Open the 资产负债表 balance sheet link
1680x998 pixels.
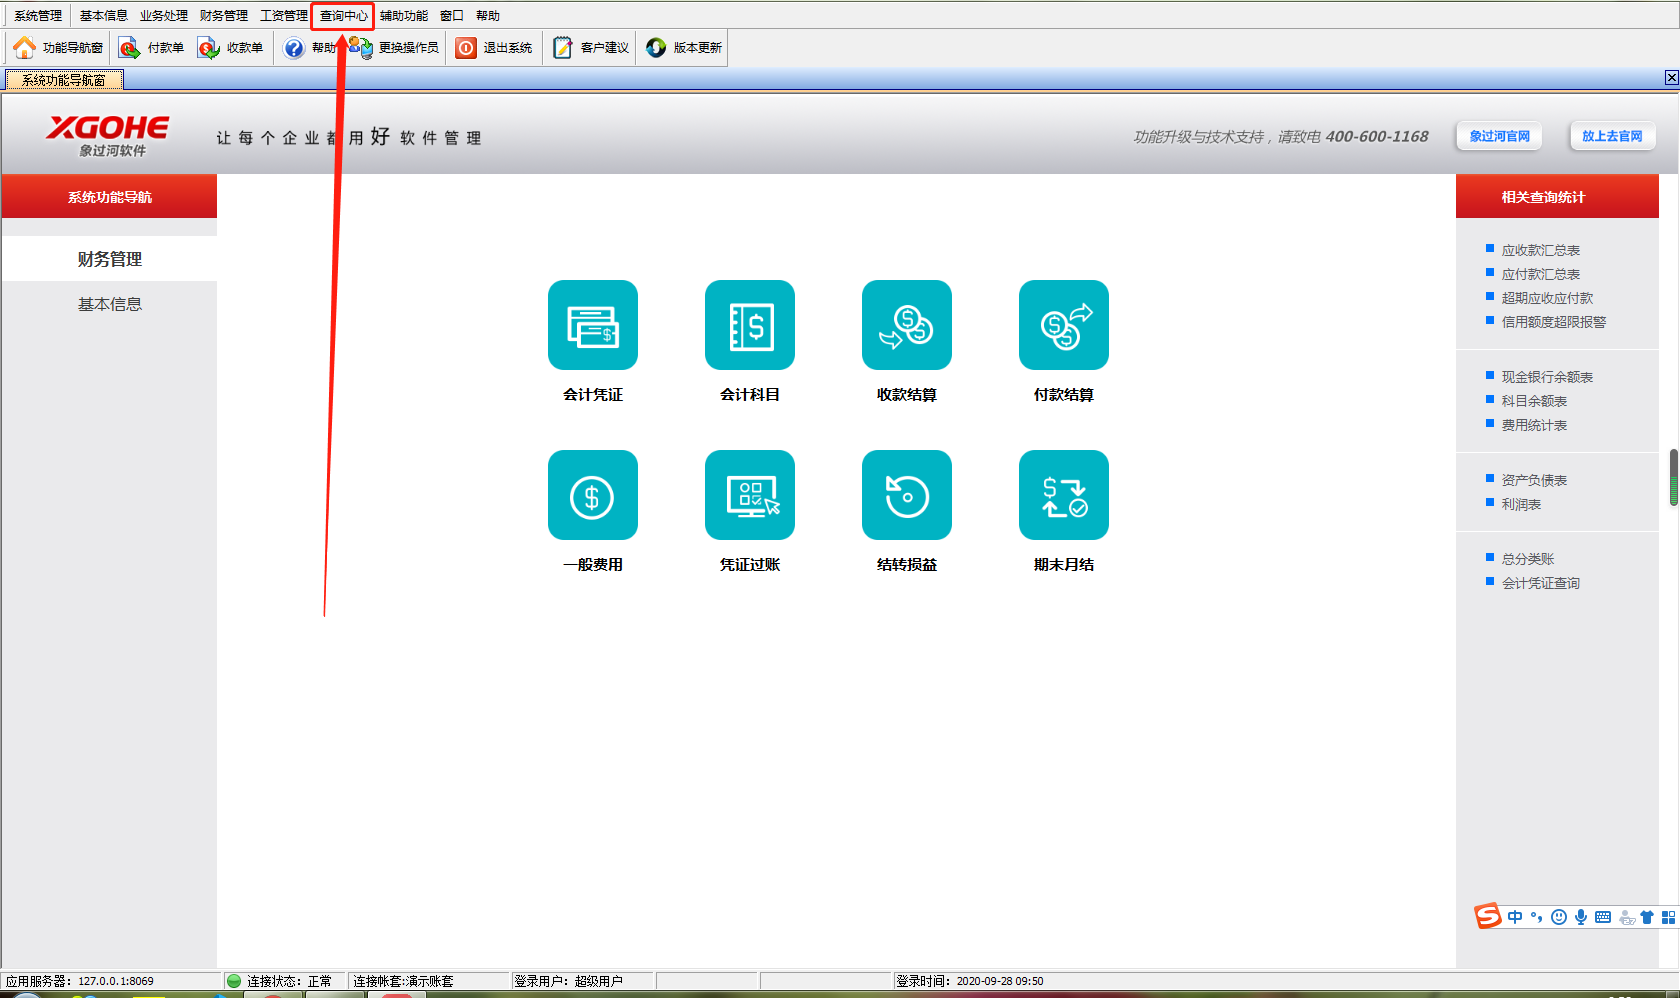(1534, 480)
